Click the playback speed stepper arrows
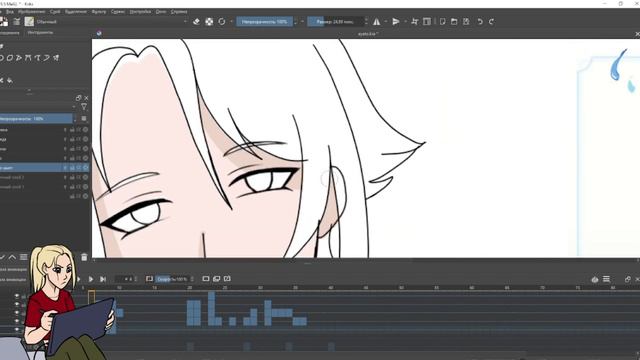 (192, 279)
